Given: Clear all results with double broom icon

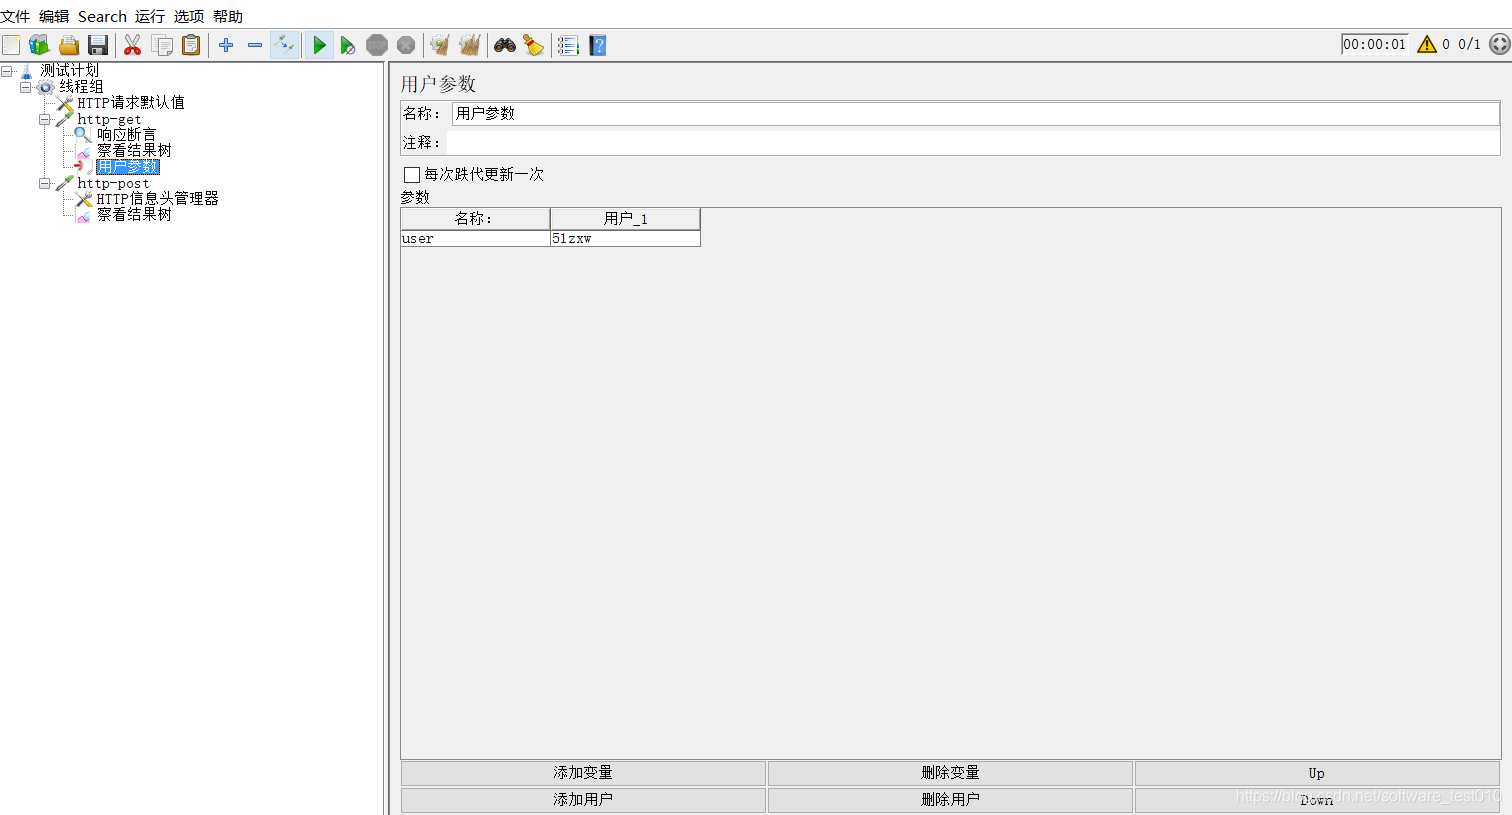Looking at the screenshot, I should (470, 45).
